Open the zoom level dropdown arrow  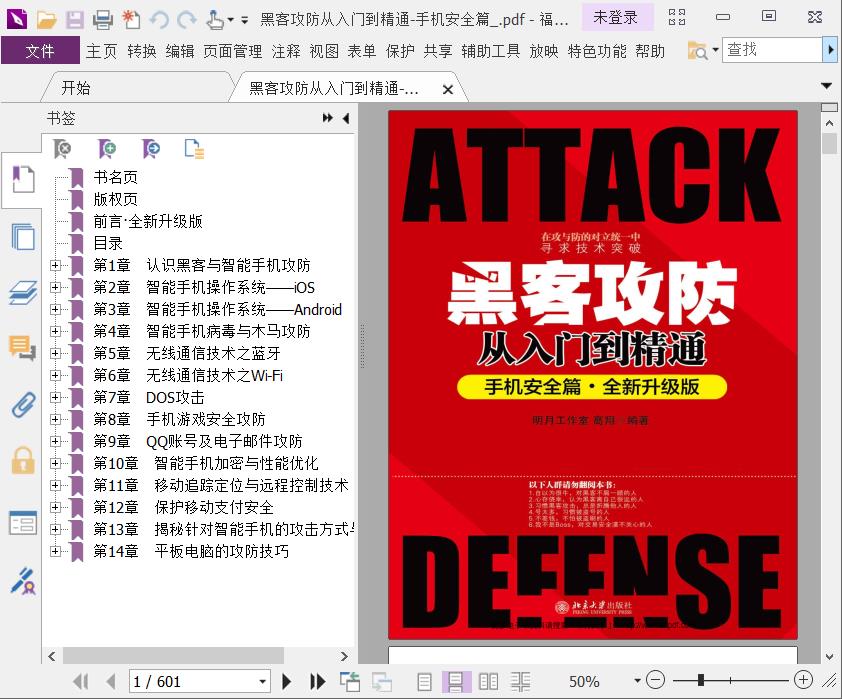[637, 681]
